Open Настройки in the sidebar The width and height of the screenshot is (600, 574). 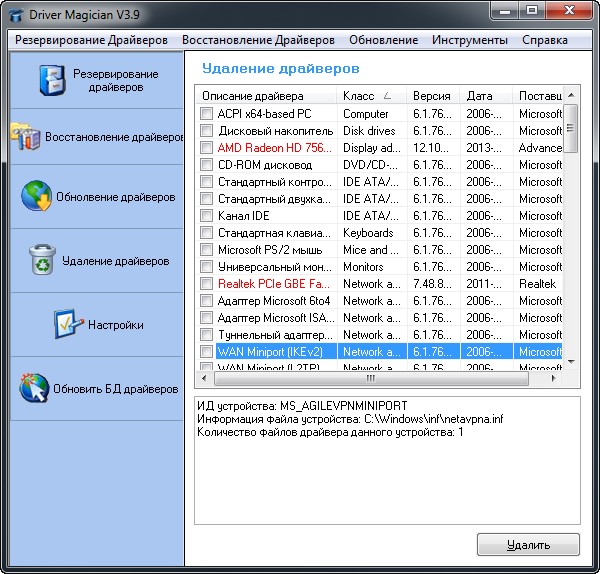97,325
